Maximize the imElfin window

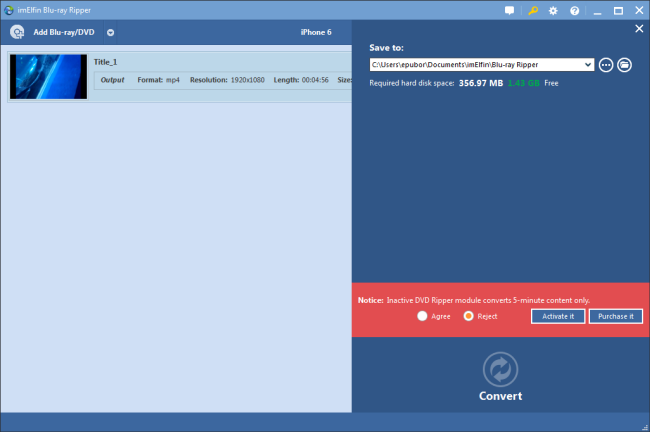pyautogui.click(x=618, y=11)
